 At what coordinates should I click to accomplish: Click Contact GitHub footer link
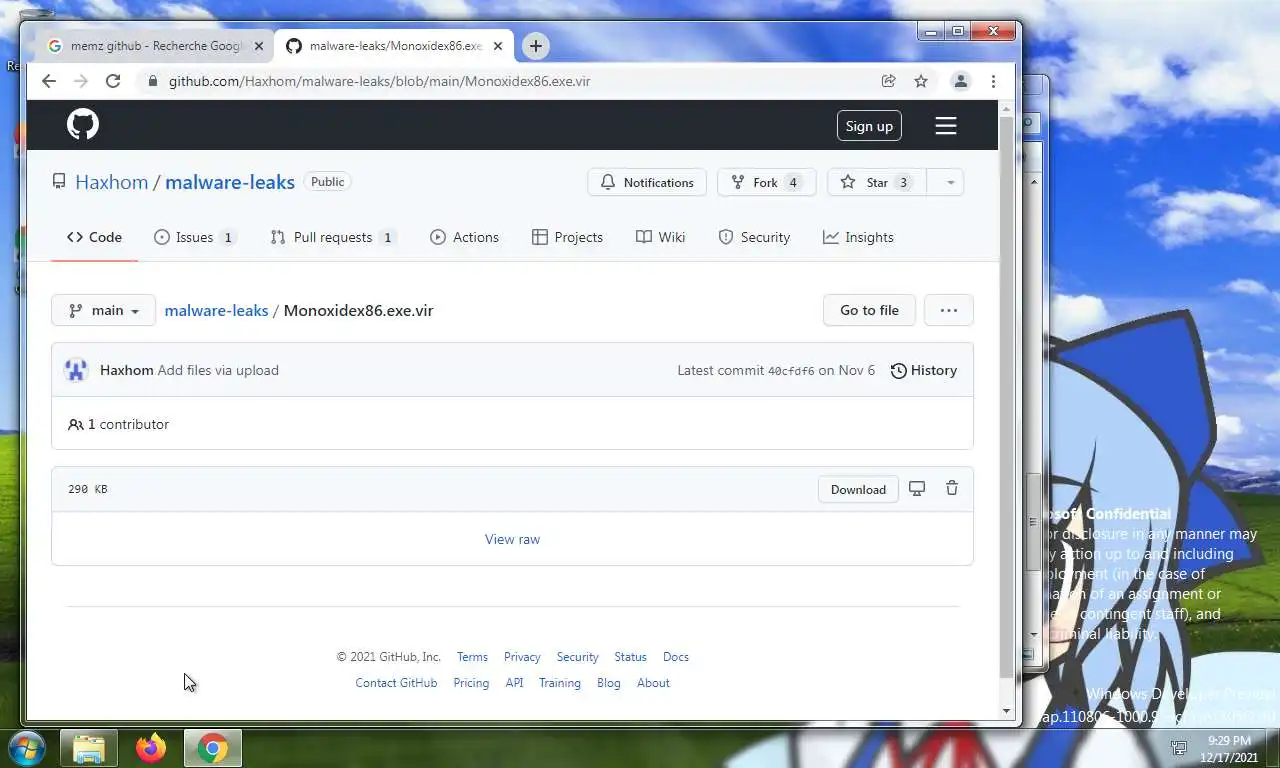pyautogui.click(x=396, y=683)
